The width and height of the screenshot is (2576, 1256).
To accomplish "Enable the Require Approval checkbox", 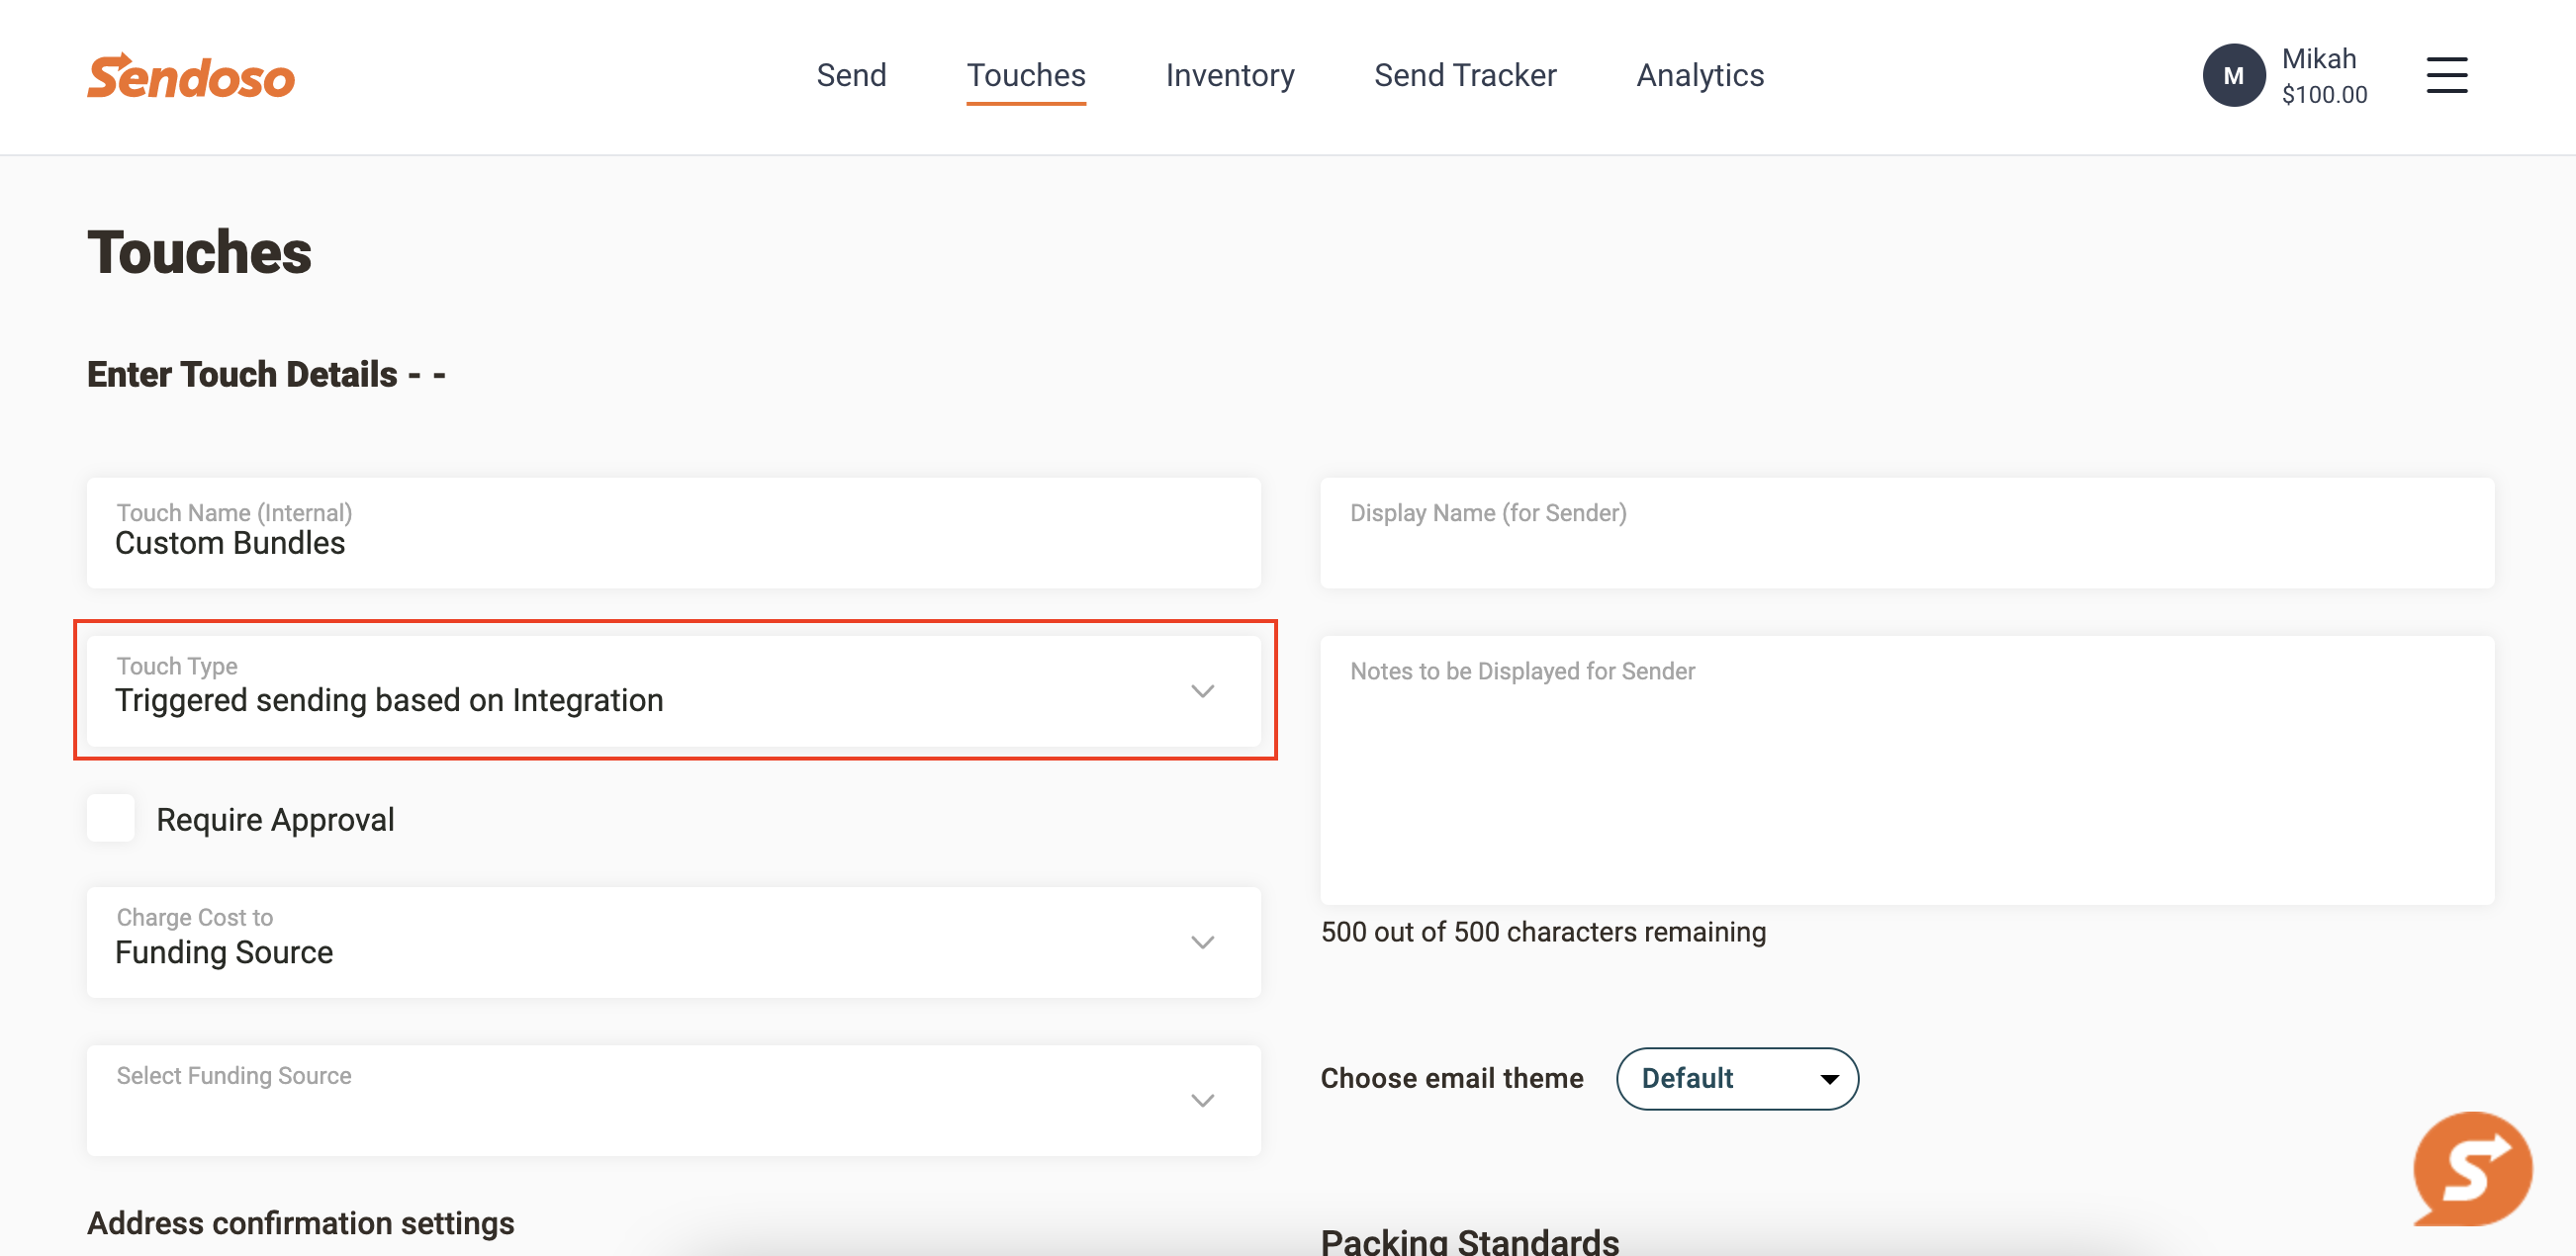I will 111,819.
